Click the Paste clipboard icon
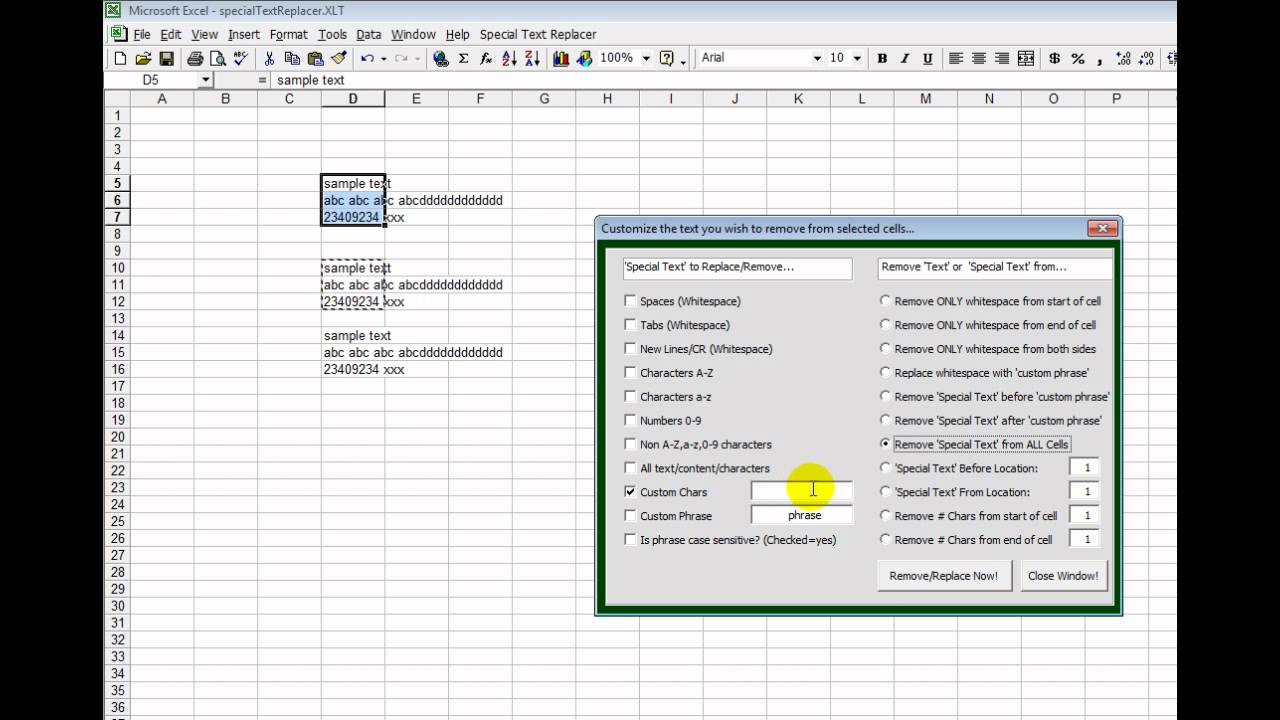 (315, 59)
